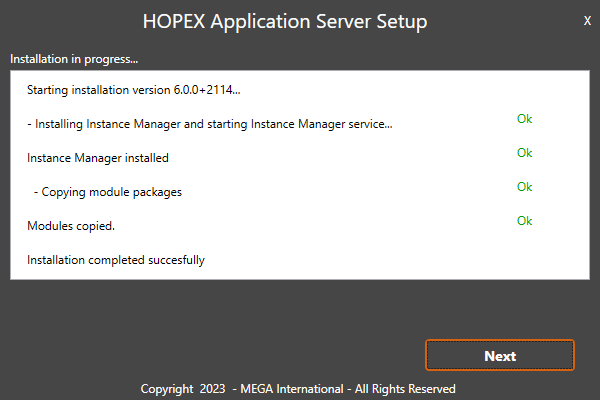The image size is (600, 400).
Task: Close the setup window with X
Action: click(586, 21)
